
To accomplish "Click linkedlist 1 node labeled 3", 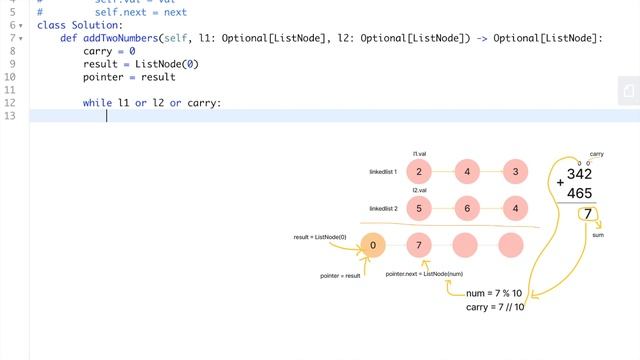I will (x=516, y=171).
